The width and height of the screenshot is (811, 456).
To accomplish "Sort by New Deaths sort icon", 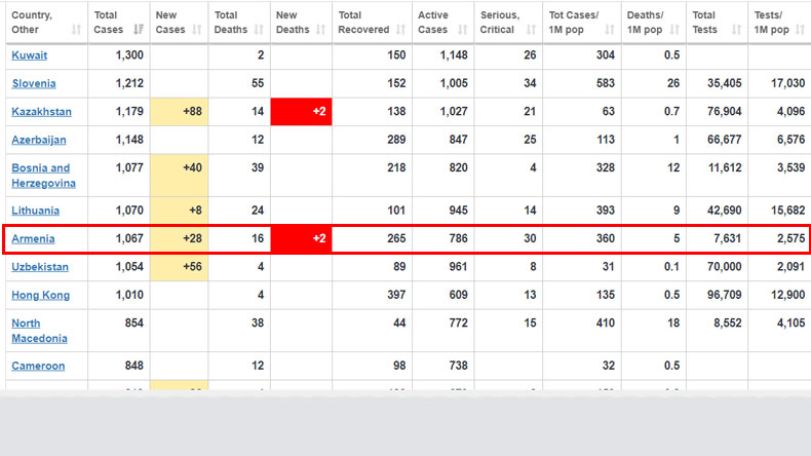I will pyautogui.click(x=321, y=29).
